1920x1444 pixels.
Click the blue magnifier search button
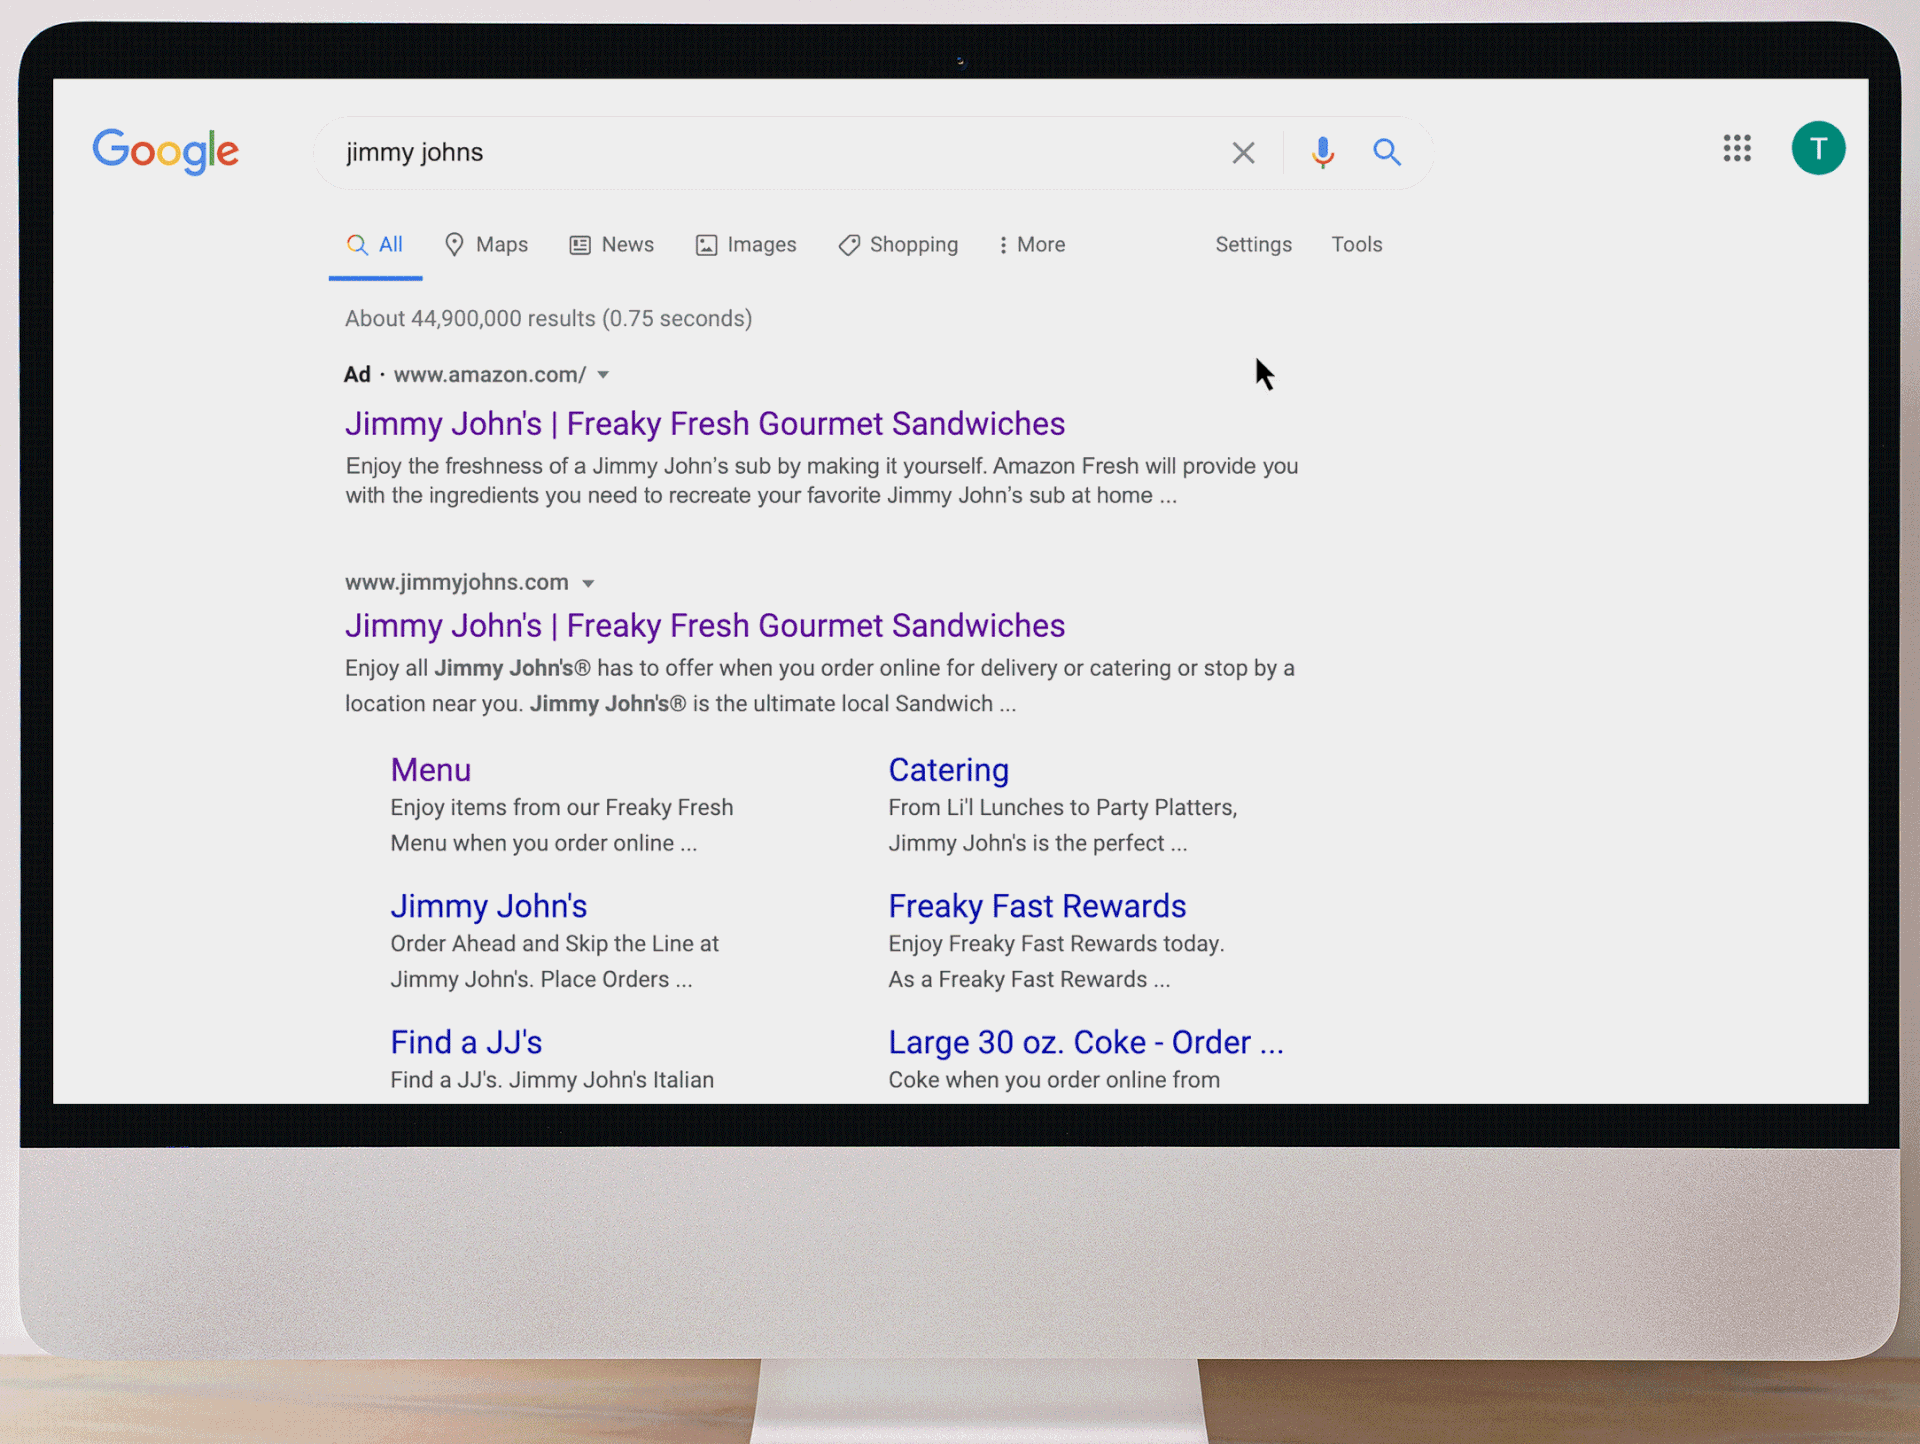tap(1386, 152)
